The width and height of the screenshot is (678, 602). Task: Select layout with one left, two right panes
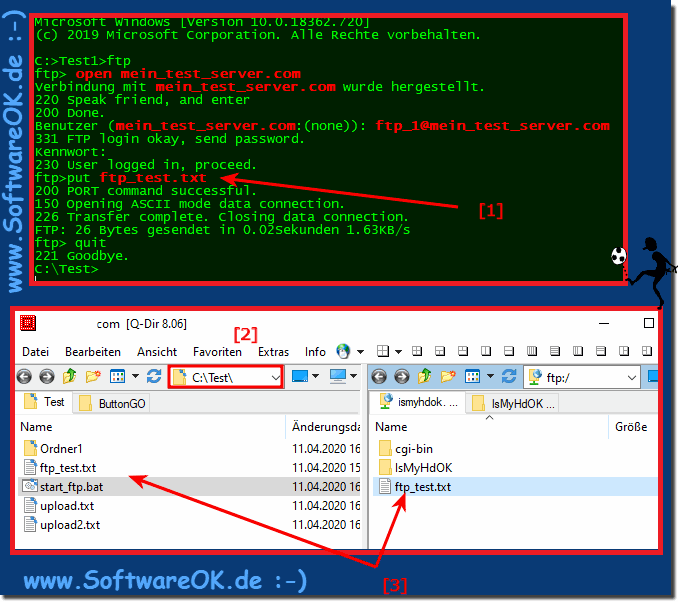tap(624, 351)
